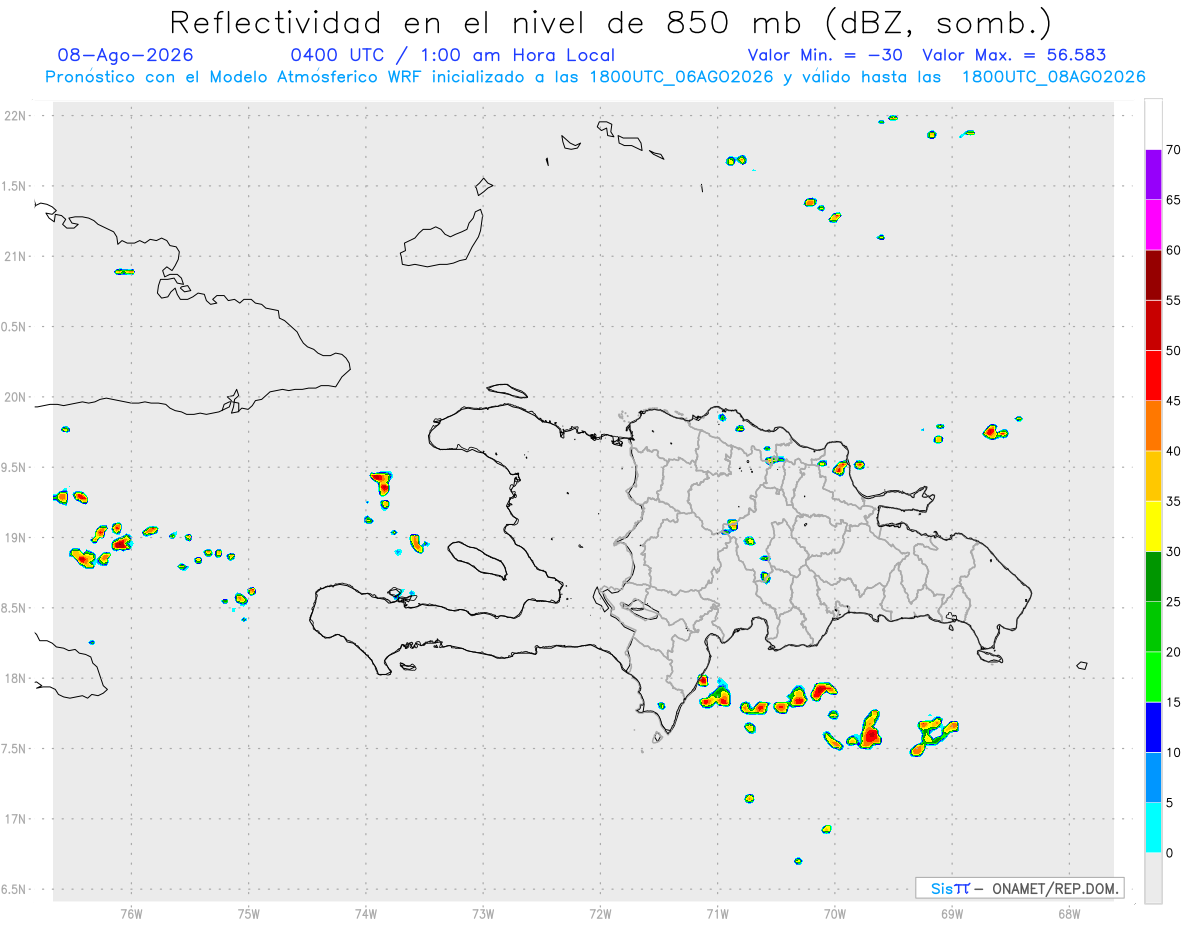Screen dimensions: 1200x927
Task: Click the '75W' longitude label
Action: pos(249,913)
